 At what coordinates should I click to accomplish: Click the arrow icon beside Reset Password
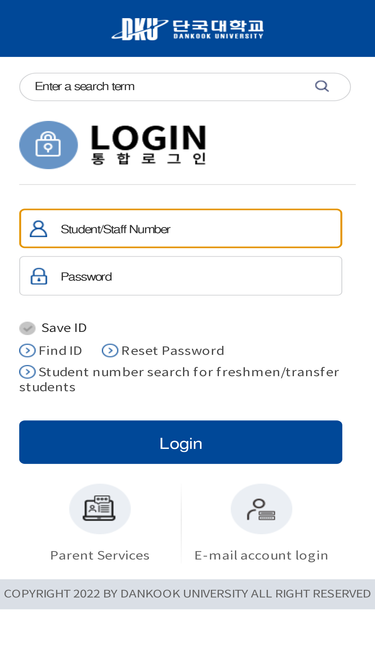pos(110,351)
